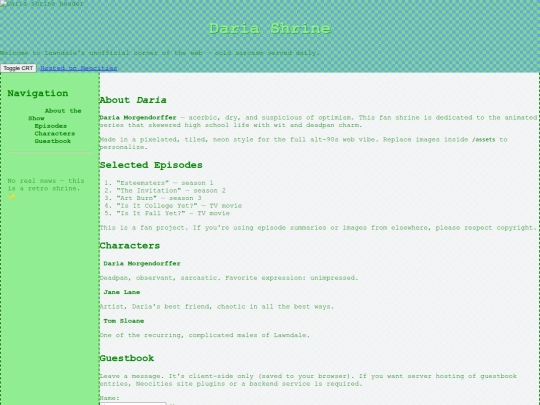540x405 pixels.
Task: Click the "Esteemsters" — season 1 list item
Action: tap(165, 183)
